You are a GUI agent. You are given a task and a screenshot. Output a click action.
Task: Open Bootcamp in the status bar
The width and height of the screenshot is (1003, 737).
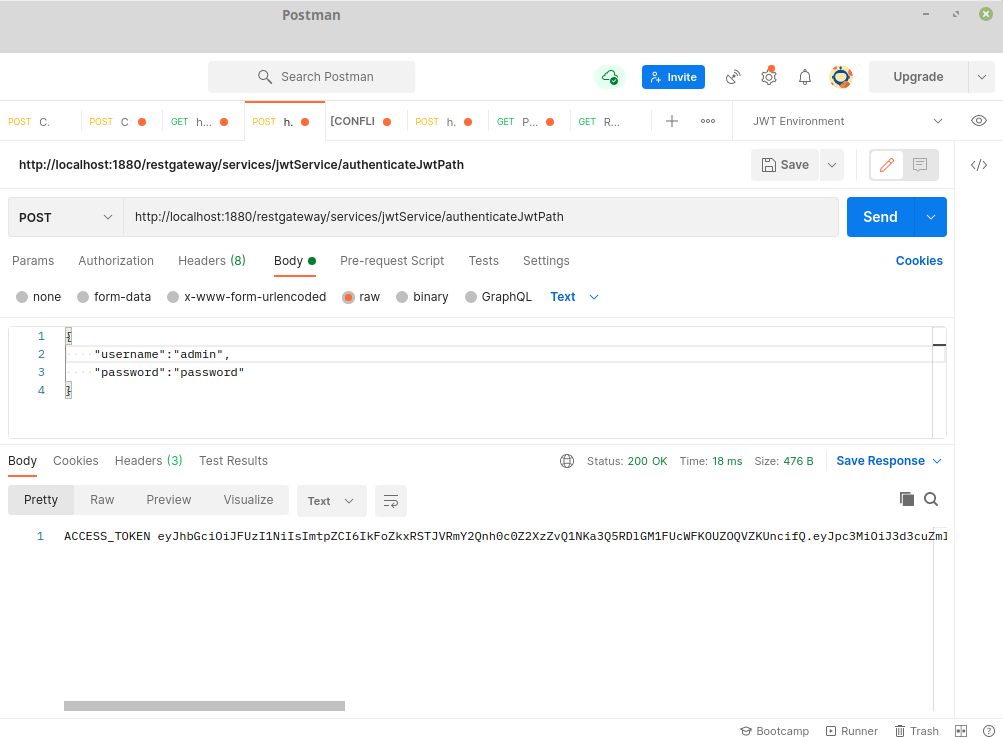click(775, 731)
